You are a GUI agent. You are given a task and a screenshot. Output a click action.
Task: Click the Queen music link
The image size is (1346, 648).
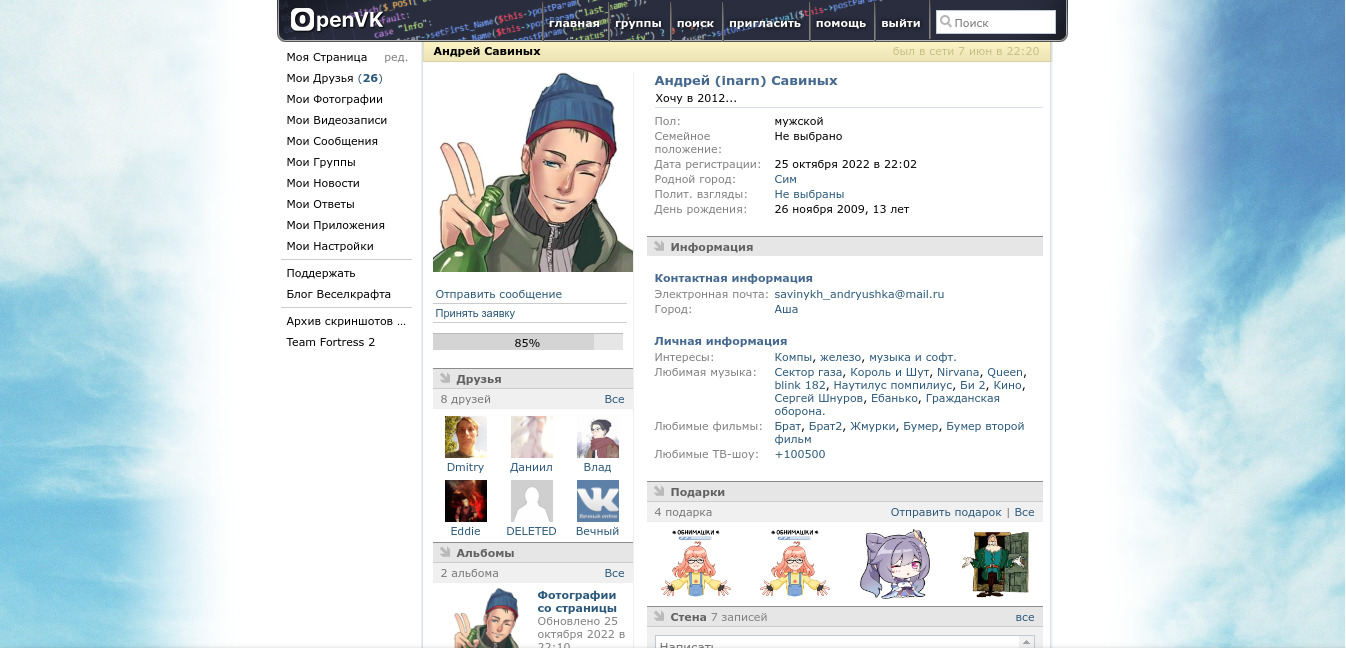(x=1005, y=372)
